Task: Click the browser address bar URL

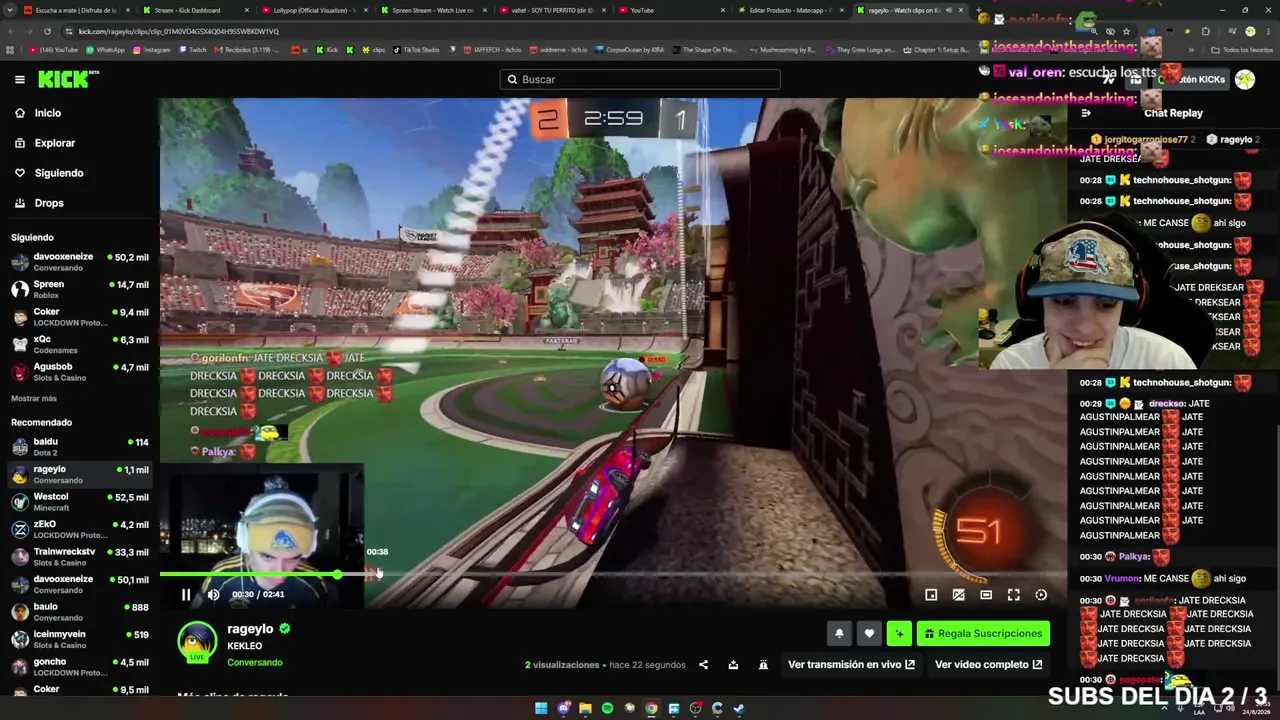Action: pyautogui.click(x=179, y=31)
